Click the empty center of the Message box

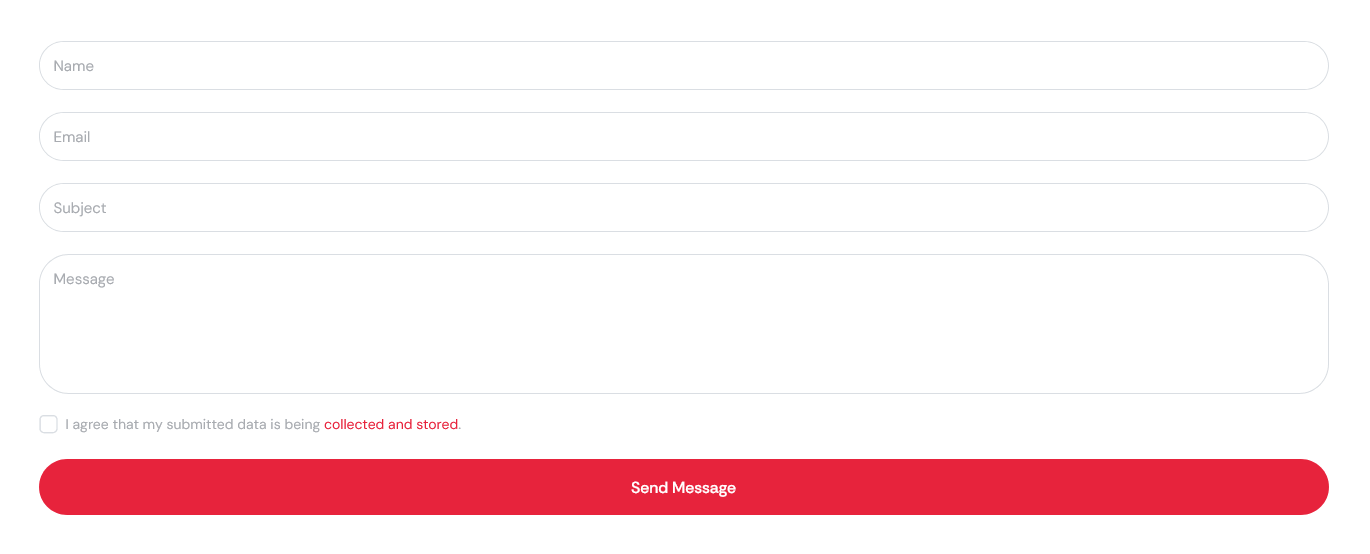pyautogui.click(x=683, y=330)
